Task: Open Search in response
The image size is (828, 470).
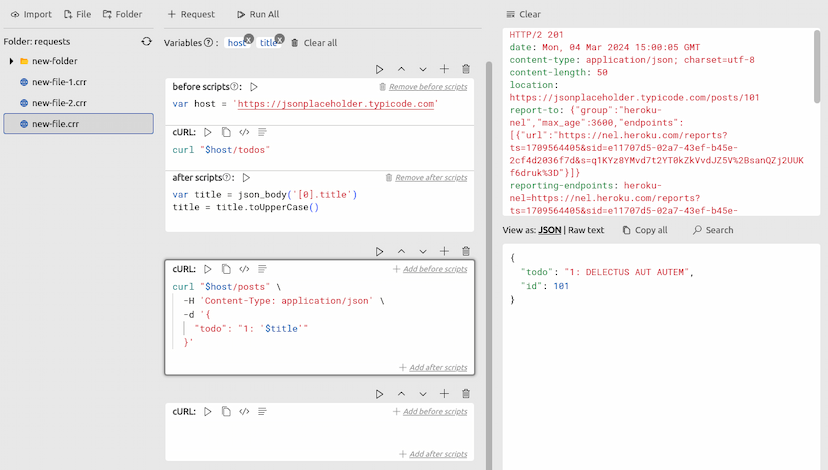Action: point(713,230)
